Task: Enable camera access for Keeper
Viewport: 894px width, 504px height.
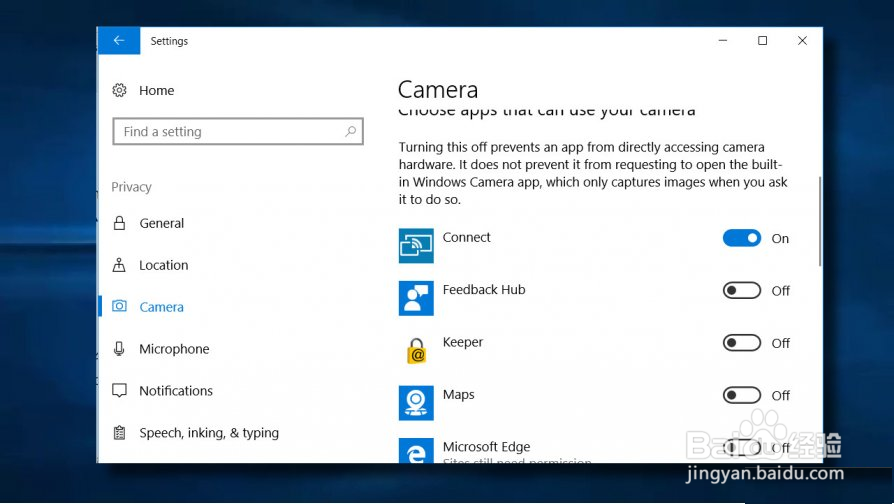Action: click(742, 343)
